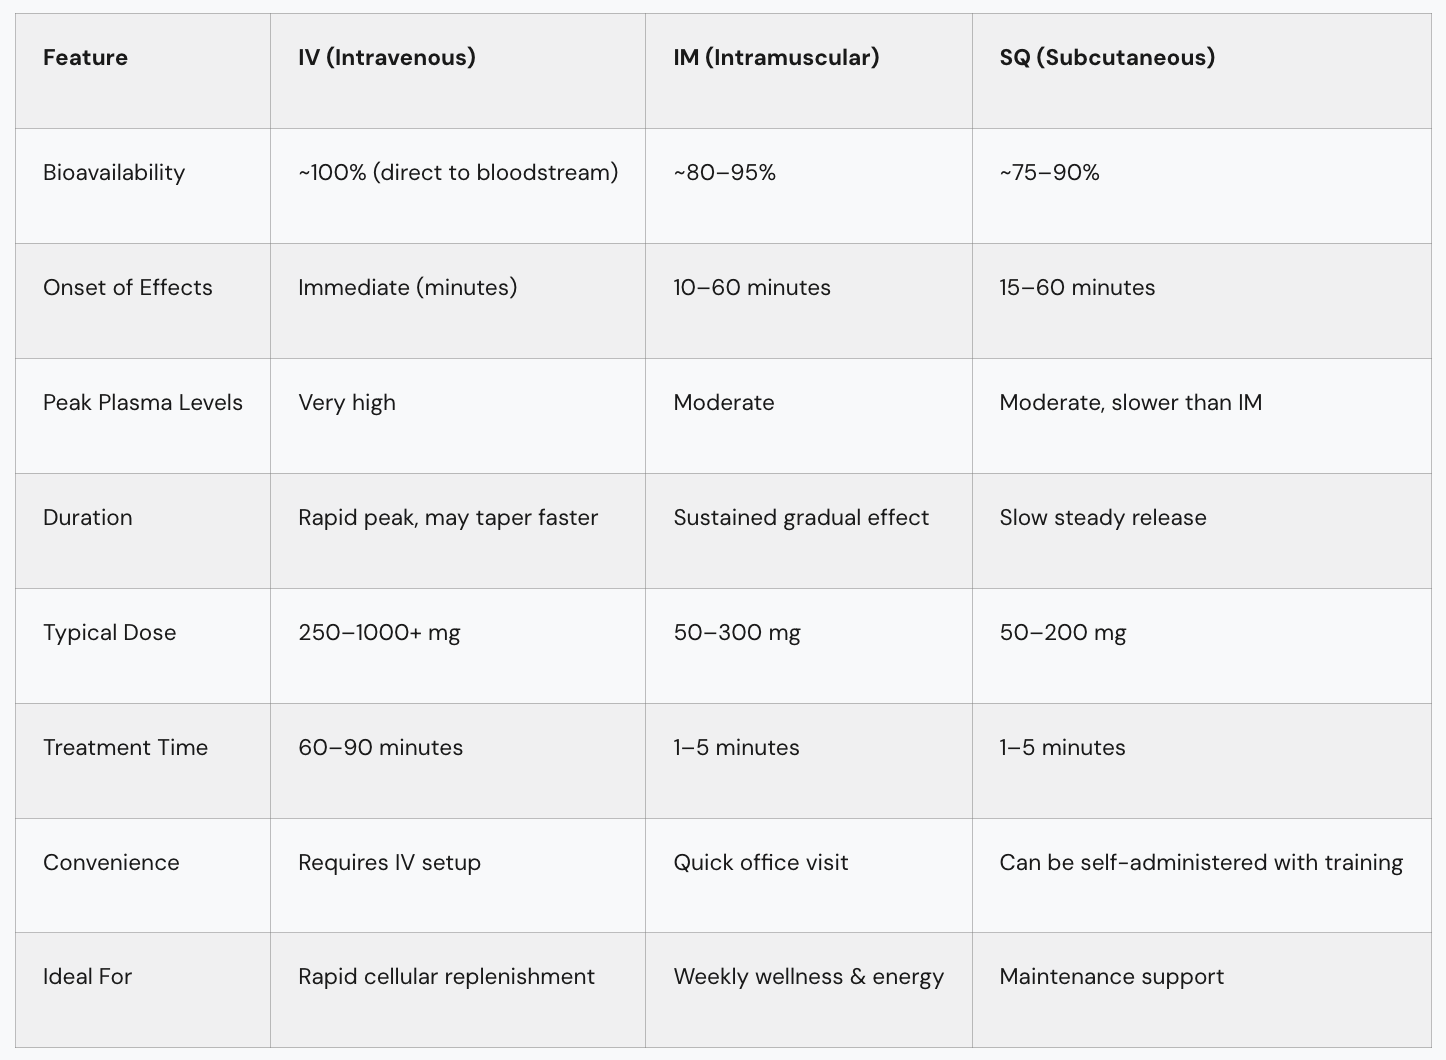Select the ~100% direct to bloodstream cell
This screenshot has width=1446, height=1060.
[x=458, y=173]
